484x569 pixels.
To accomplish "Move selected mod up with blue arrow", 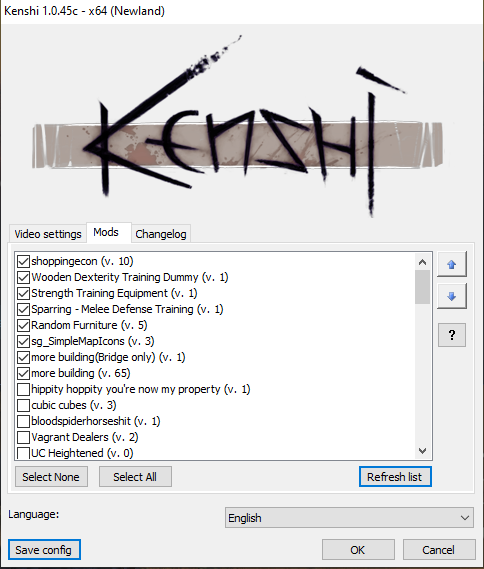I will pos(452,265).
